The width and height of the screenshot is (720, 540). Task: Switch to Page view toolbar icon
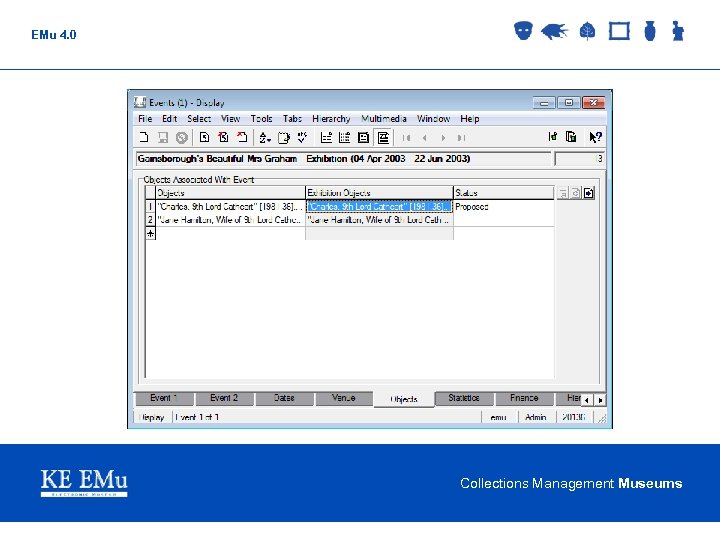(x=363, y=137)
